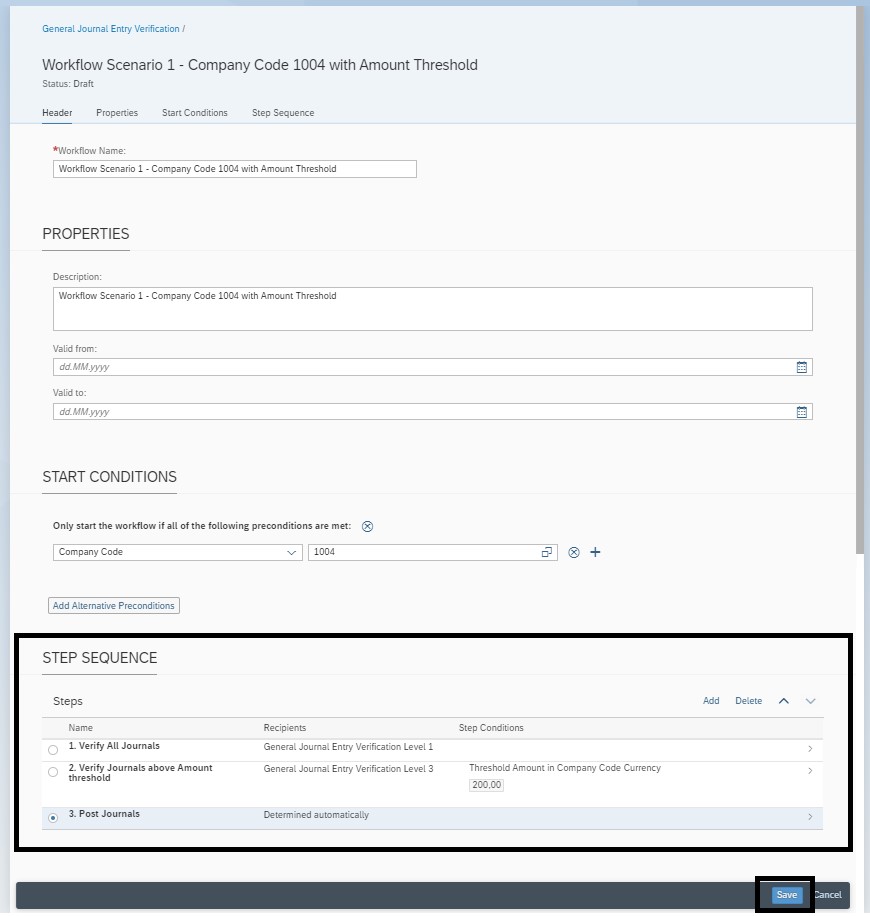Click the precondition value field 1004

coord(432,552)
